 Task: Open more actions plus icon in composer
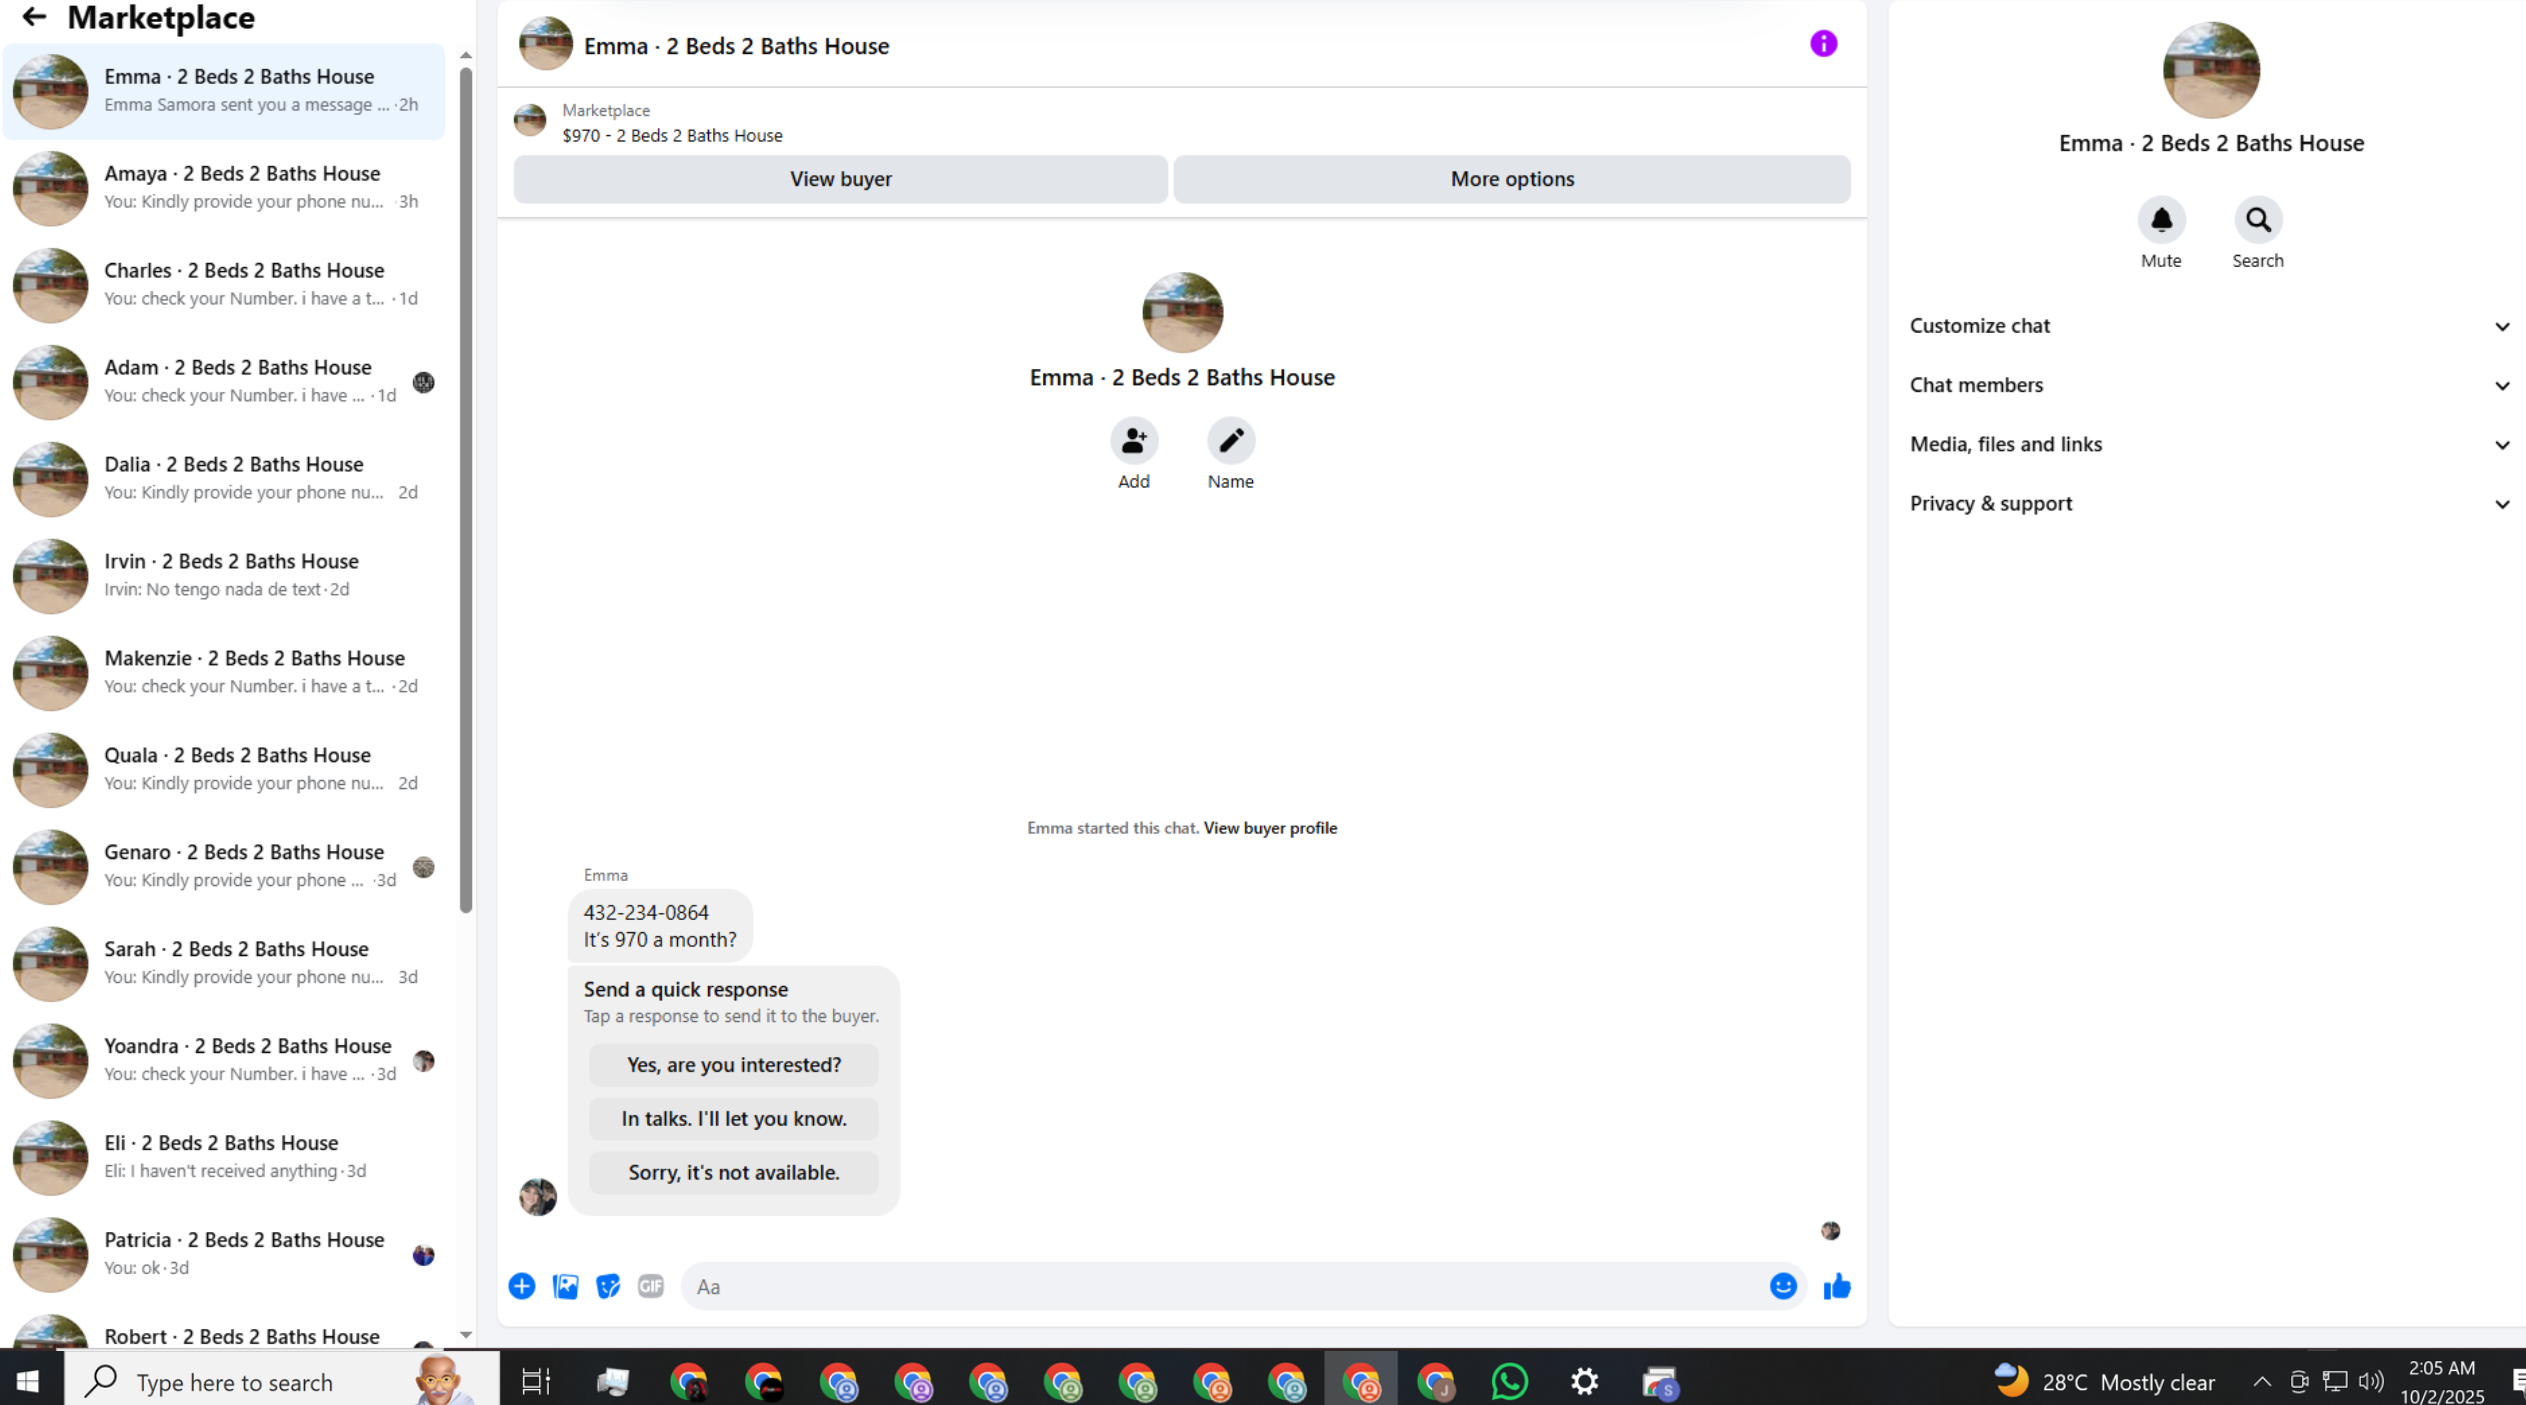[x=522, y=1286]
